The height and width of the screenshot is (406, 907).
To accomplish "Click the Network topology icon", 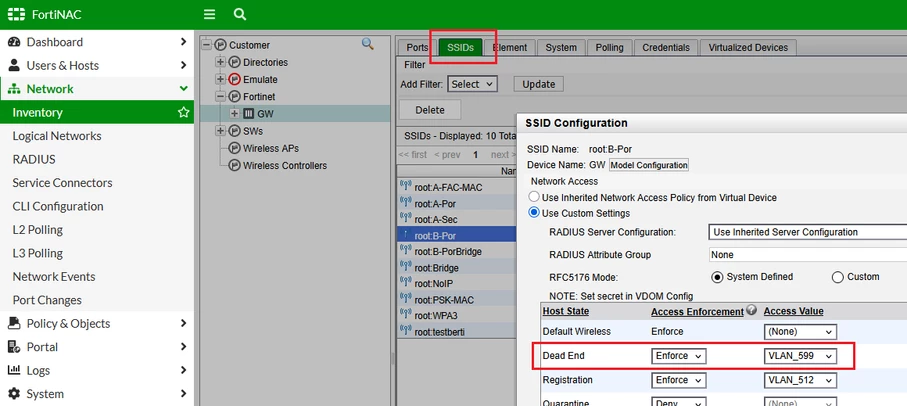I will point(14,89).
